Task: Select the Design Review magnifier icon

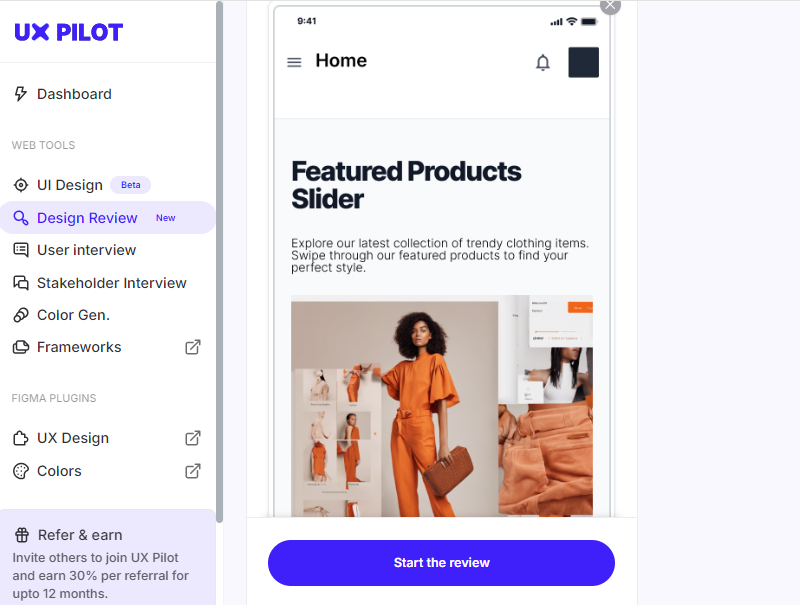Action: [x=21, y=218]
